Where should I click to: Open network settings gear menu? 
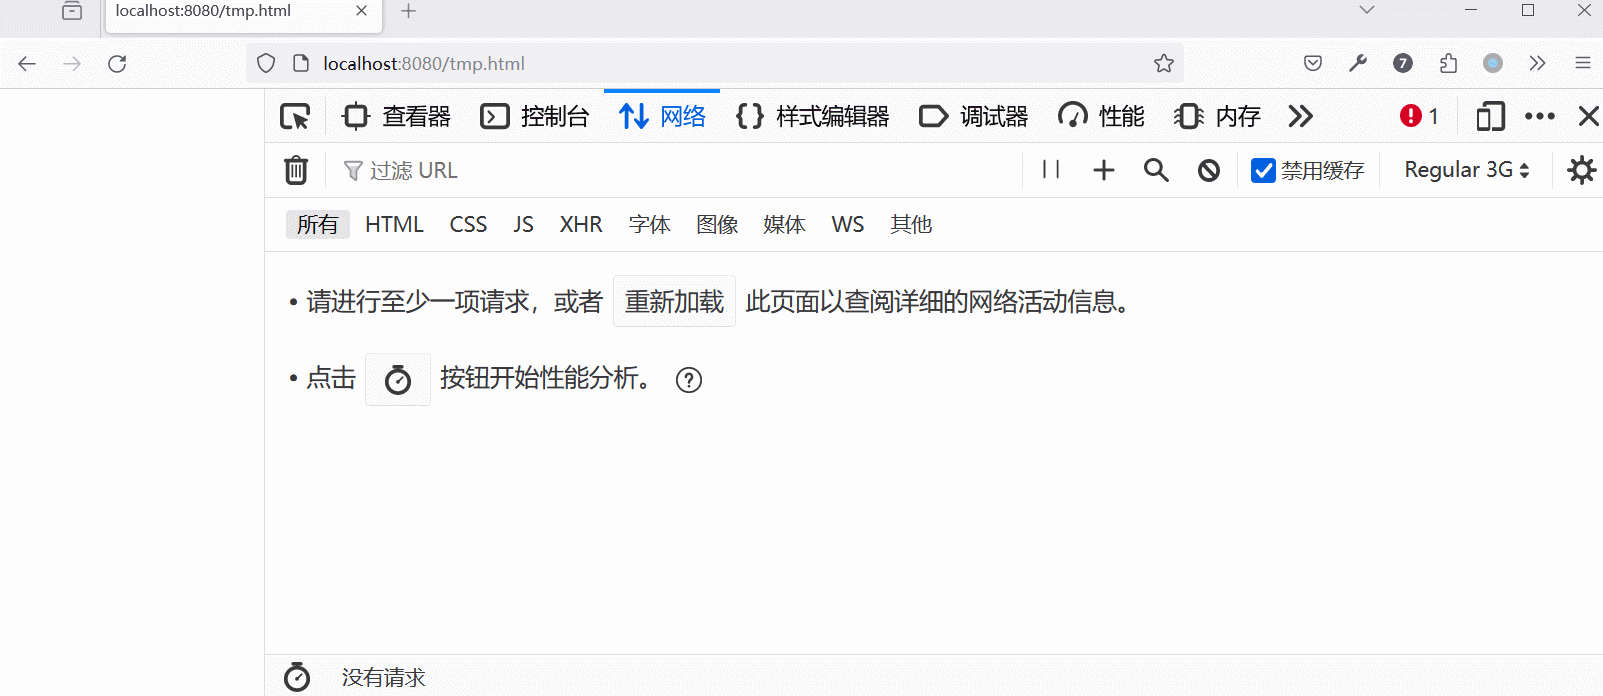click(x=1581, y=170)
